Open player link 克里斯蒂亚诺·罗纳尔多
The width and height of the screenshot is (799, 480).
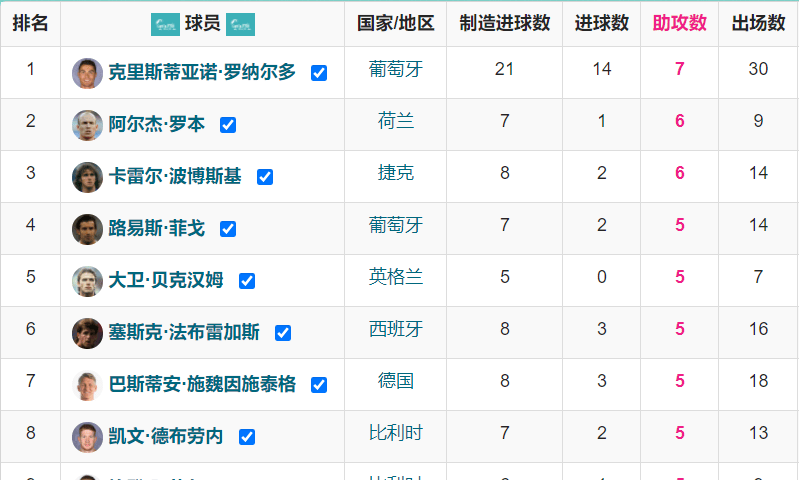coord(202,72)
